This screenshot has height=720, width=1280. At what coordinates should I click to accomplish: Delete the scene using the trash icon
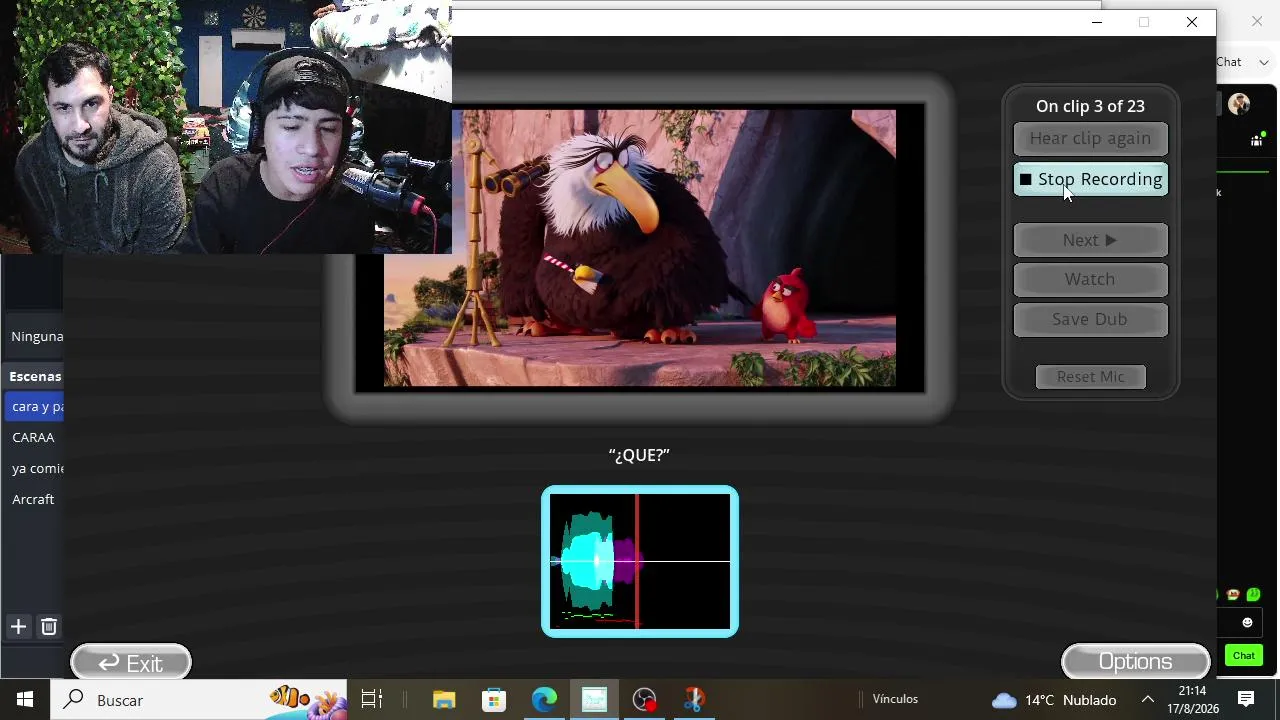click(49, 627)
